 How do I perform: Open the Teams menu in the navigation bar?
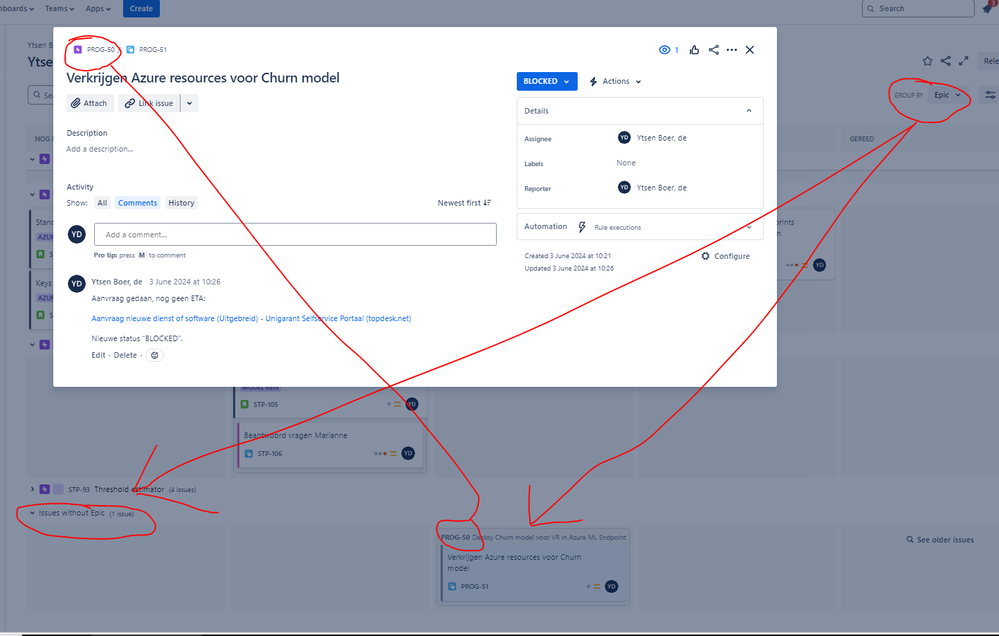59,8
